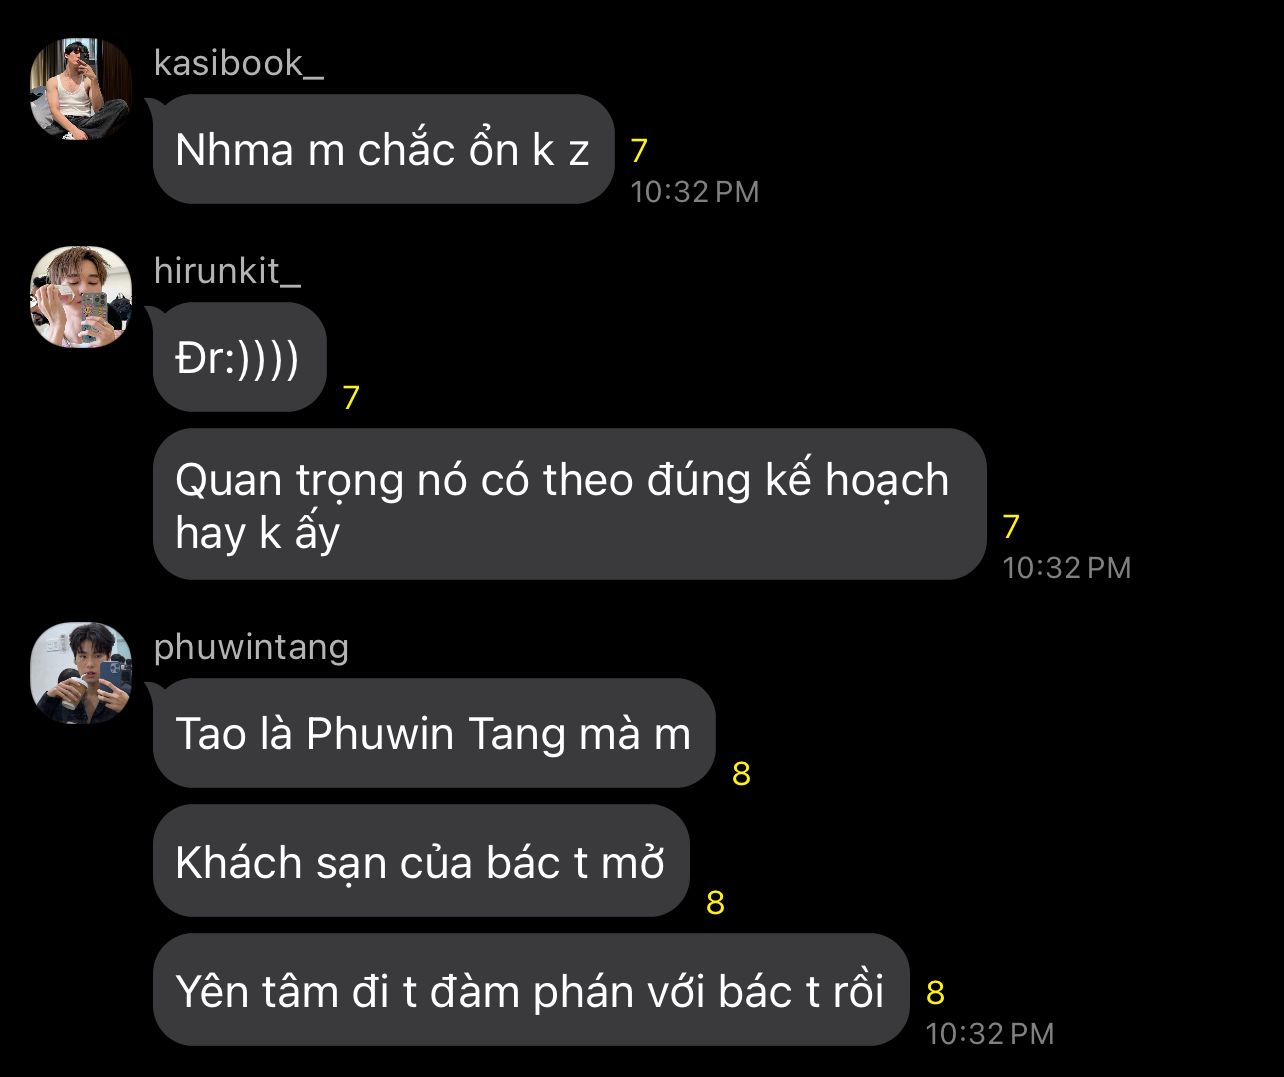Select message 'Nhma m chắc ổn k z'
Image resolution: width=1284 pixels, height=1077 pixels.
tap(383, 149)
